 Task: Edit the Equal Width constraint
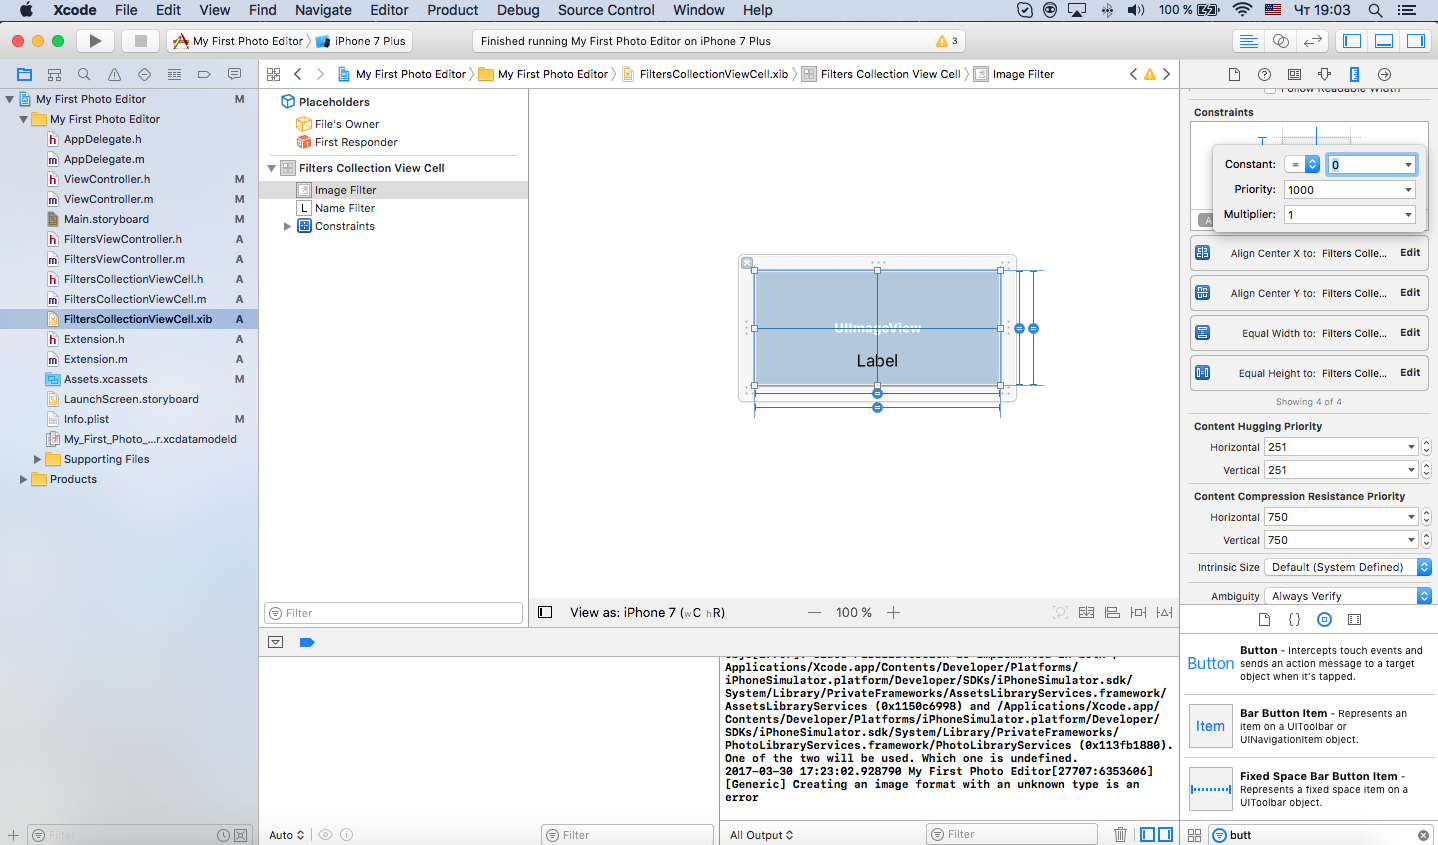[1410, 333]
